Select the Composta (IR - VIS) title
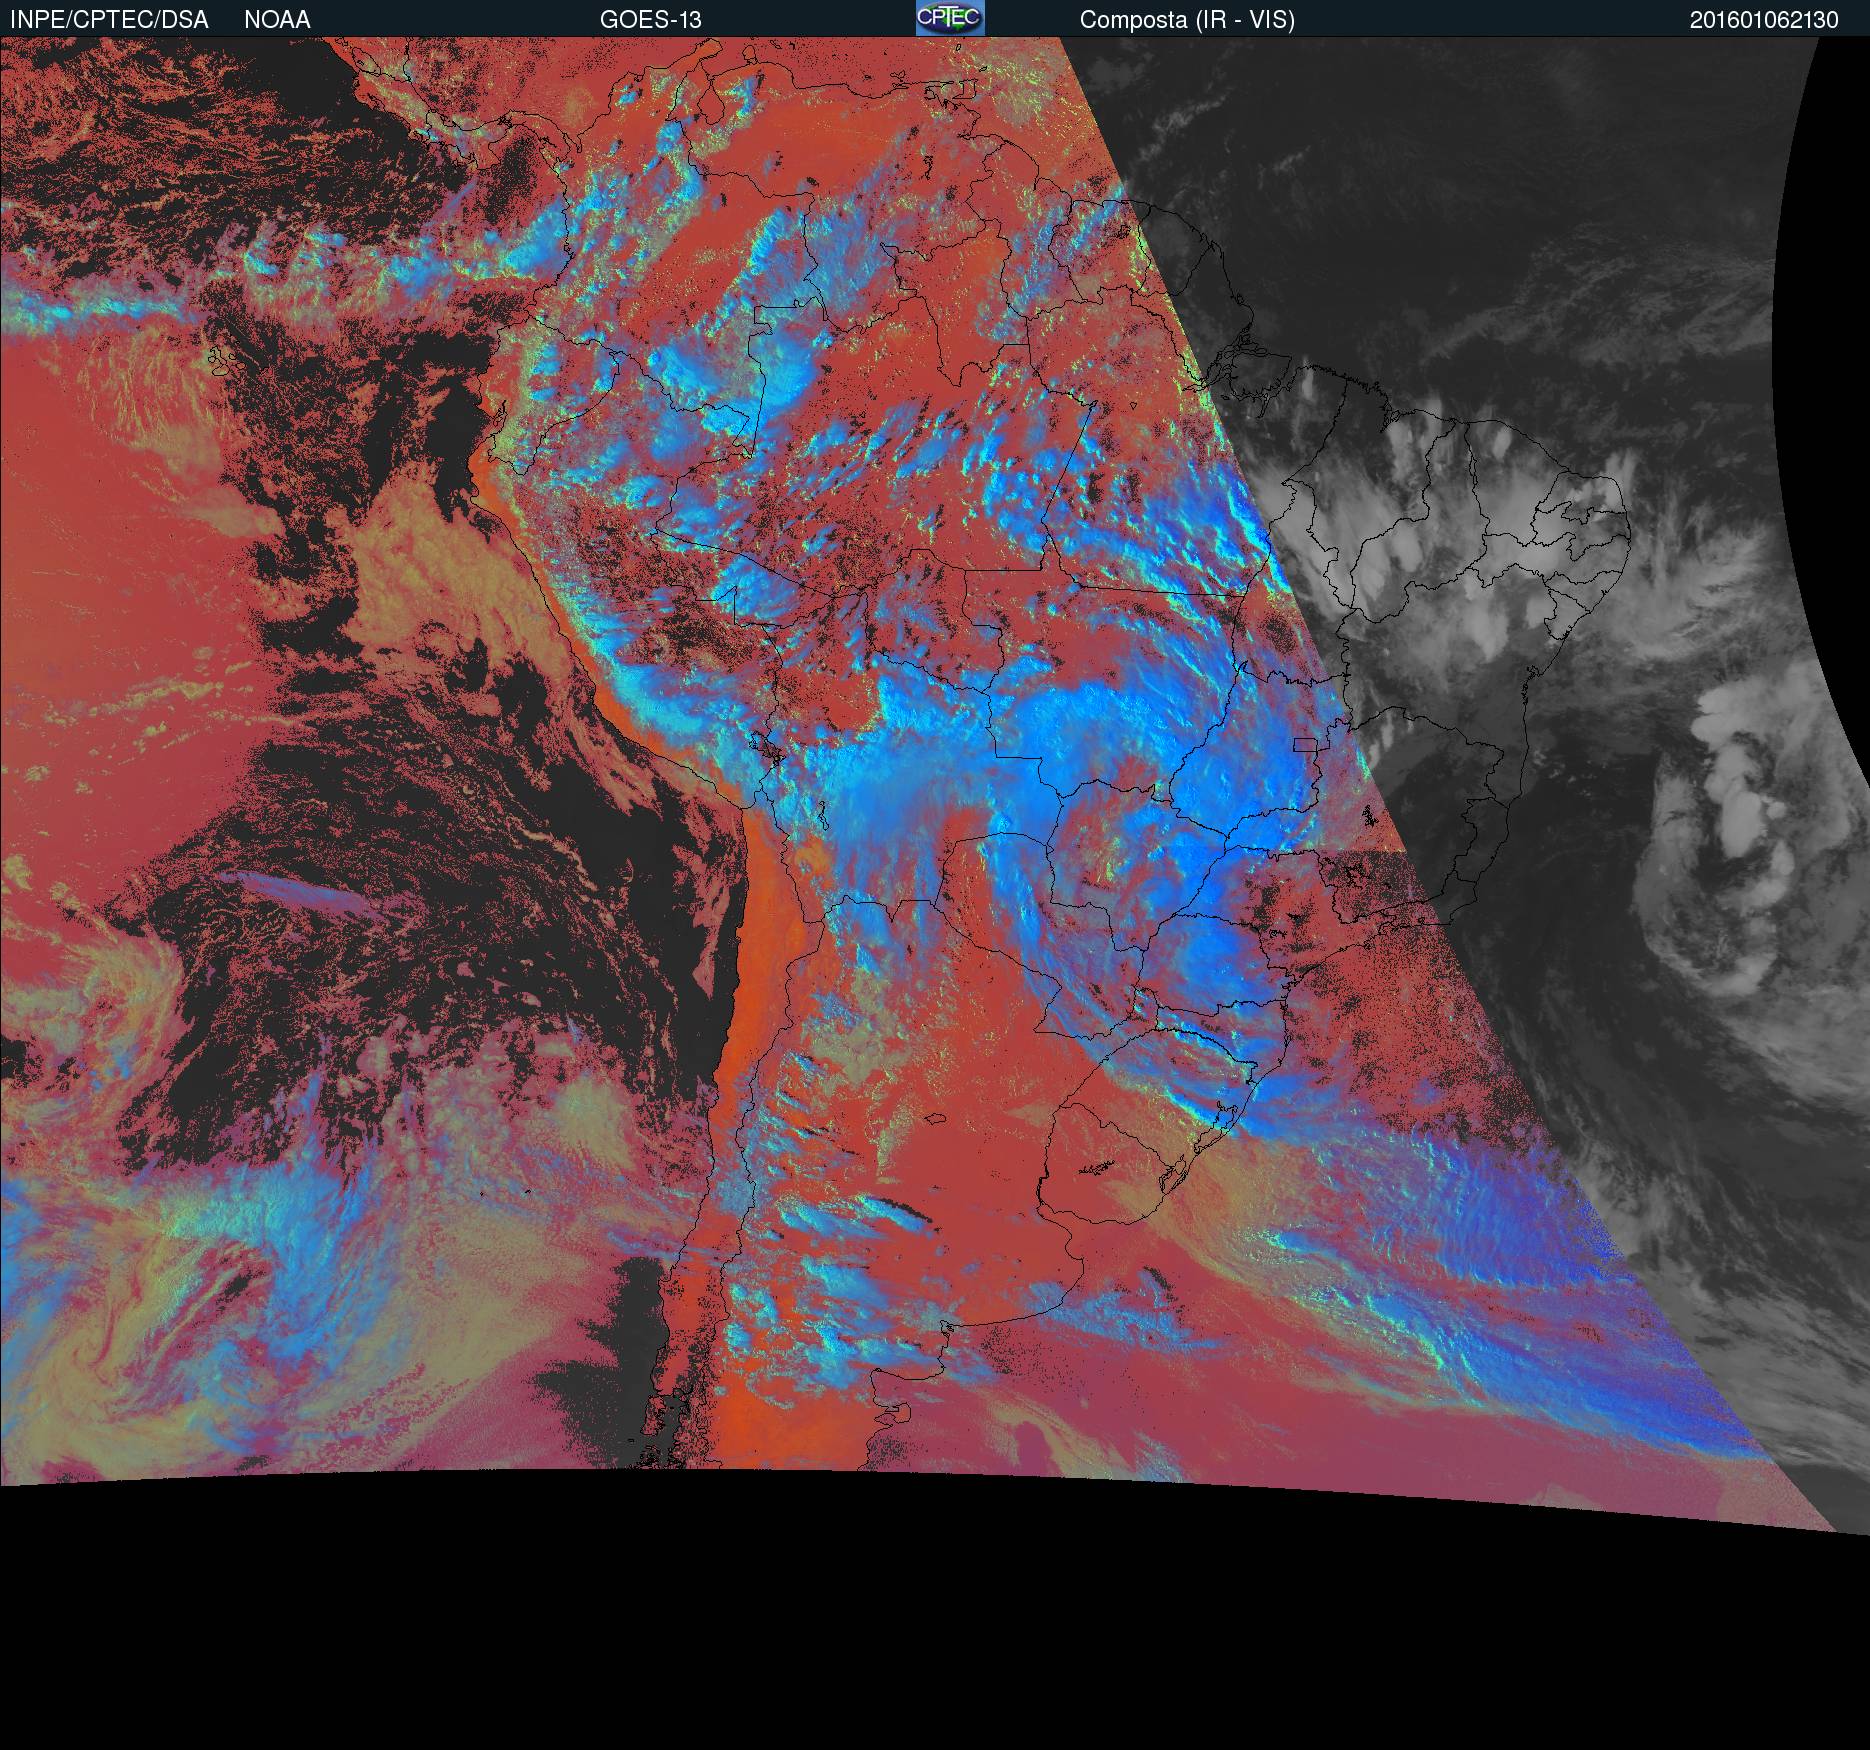The height and width of the screenshot is (1750, 1870). [1187, 20]
